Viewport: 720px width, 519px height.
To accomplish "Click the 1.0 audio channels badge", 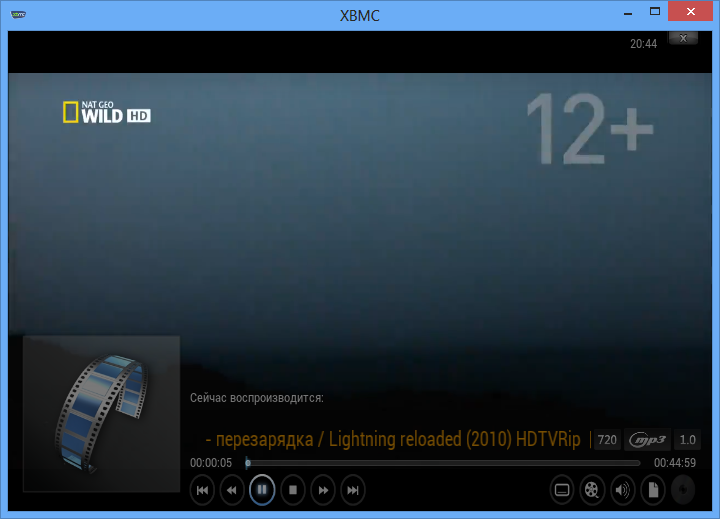I will (687, 440).
